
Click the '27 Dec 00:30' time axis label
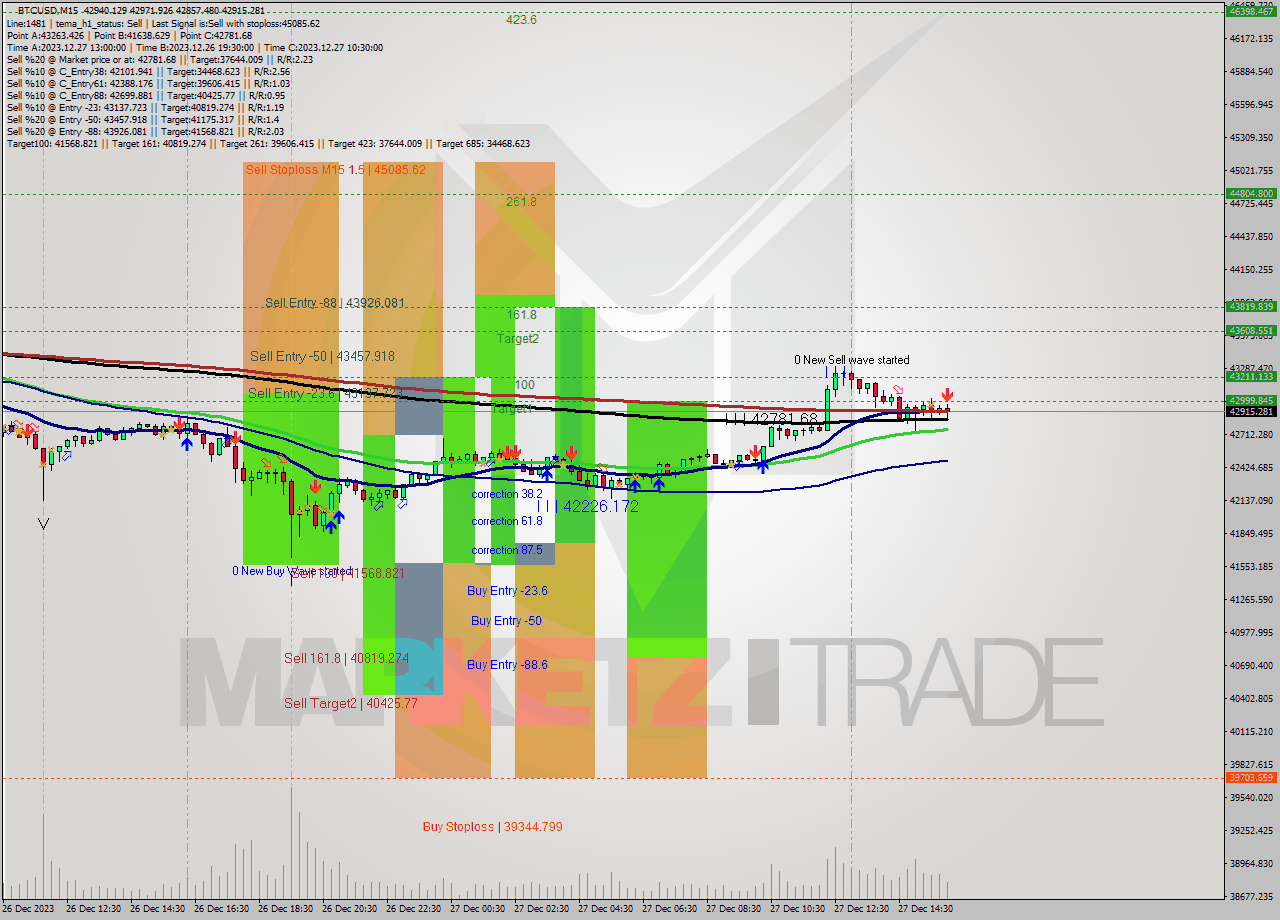478,909
